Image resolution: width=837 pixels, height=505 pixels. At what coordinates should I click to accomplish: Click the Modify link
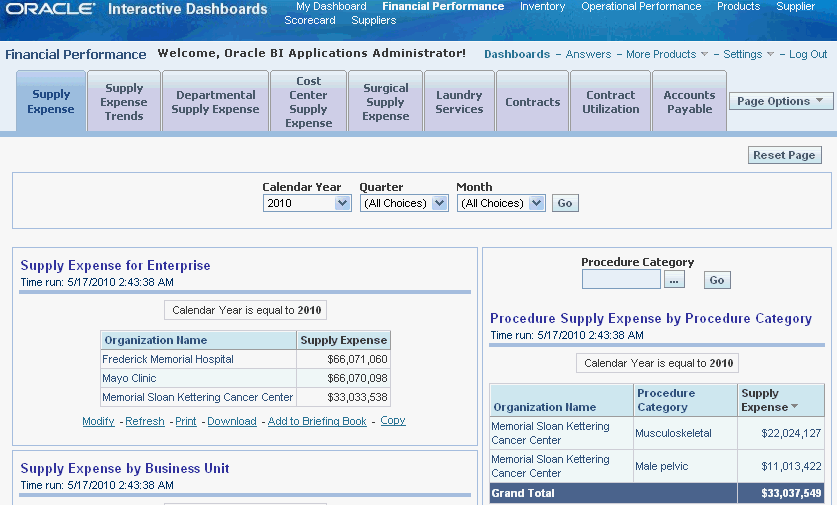click(x=98, y=421)
